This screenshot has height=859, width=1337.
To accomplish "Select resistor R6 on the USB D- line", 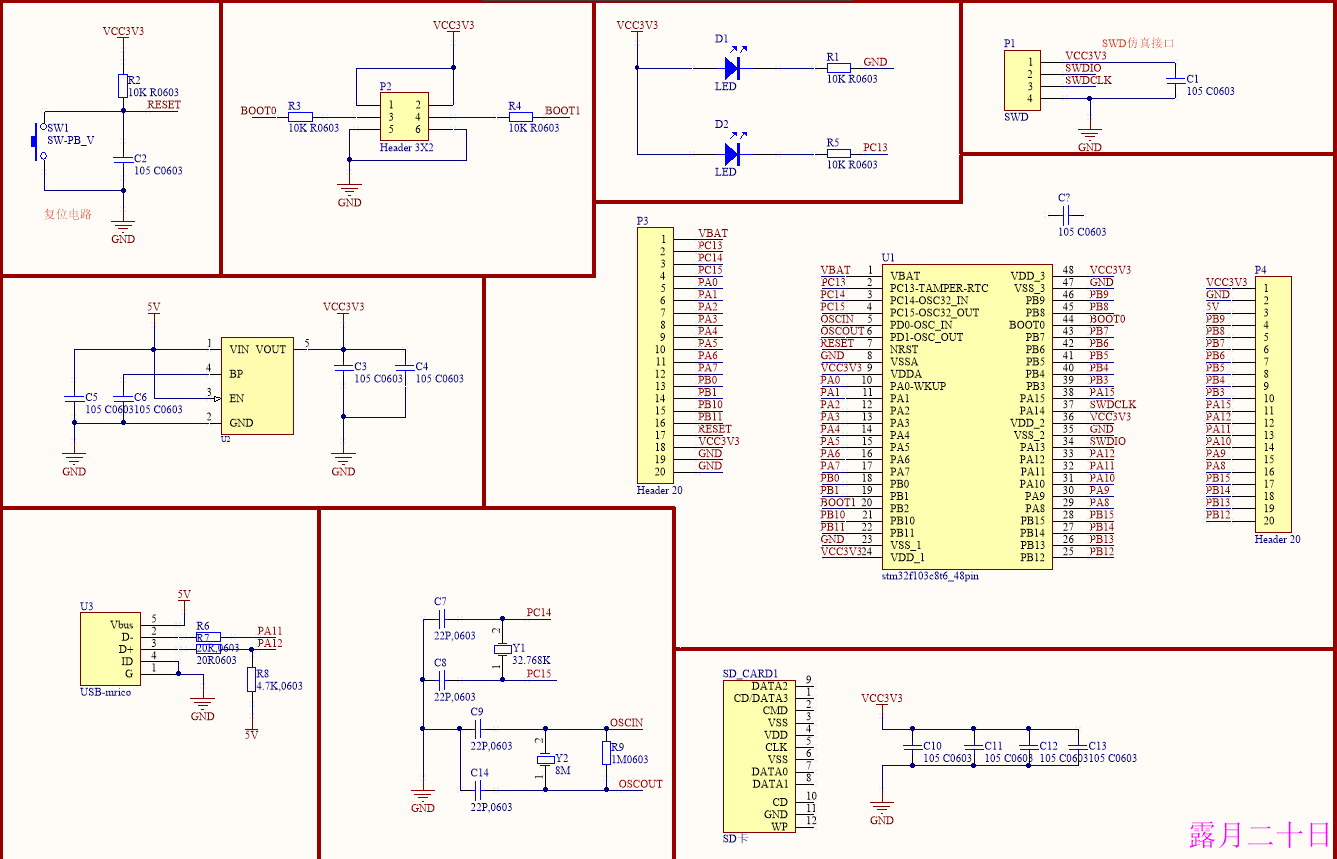I will [208, 636].
